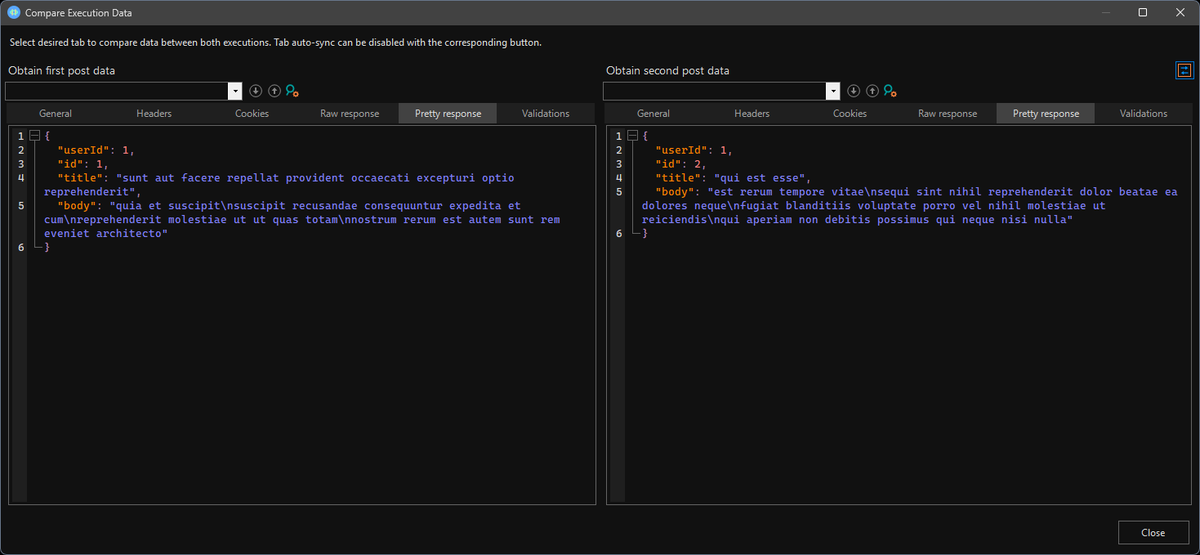Image resolution: width=1200 pixels, height=555 pixels.
Task: Toggle the tab auto-sync button
Action: (x=1184, y=70)
